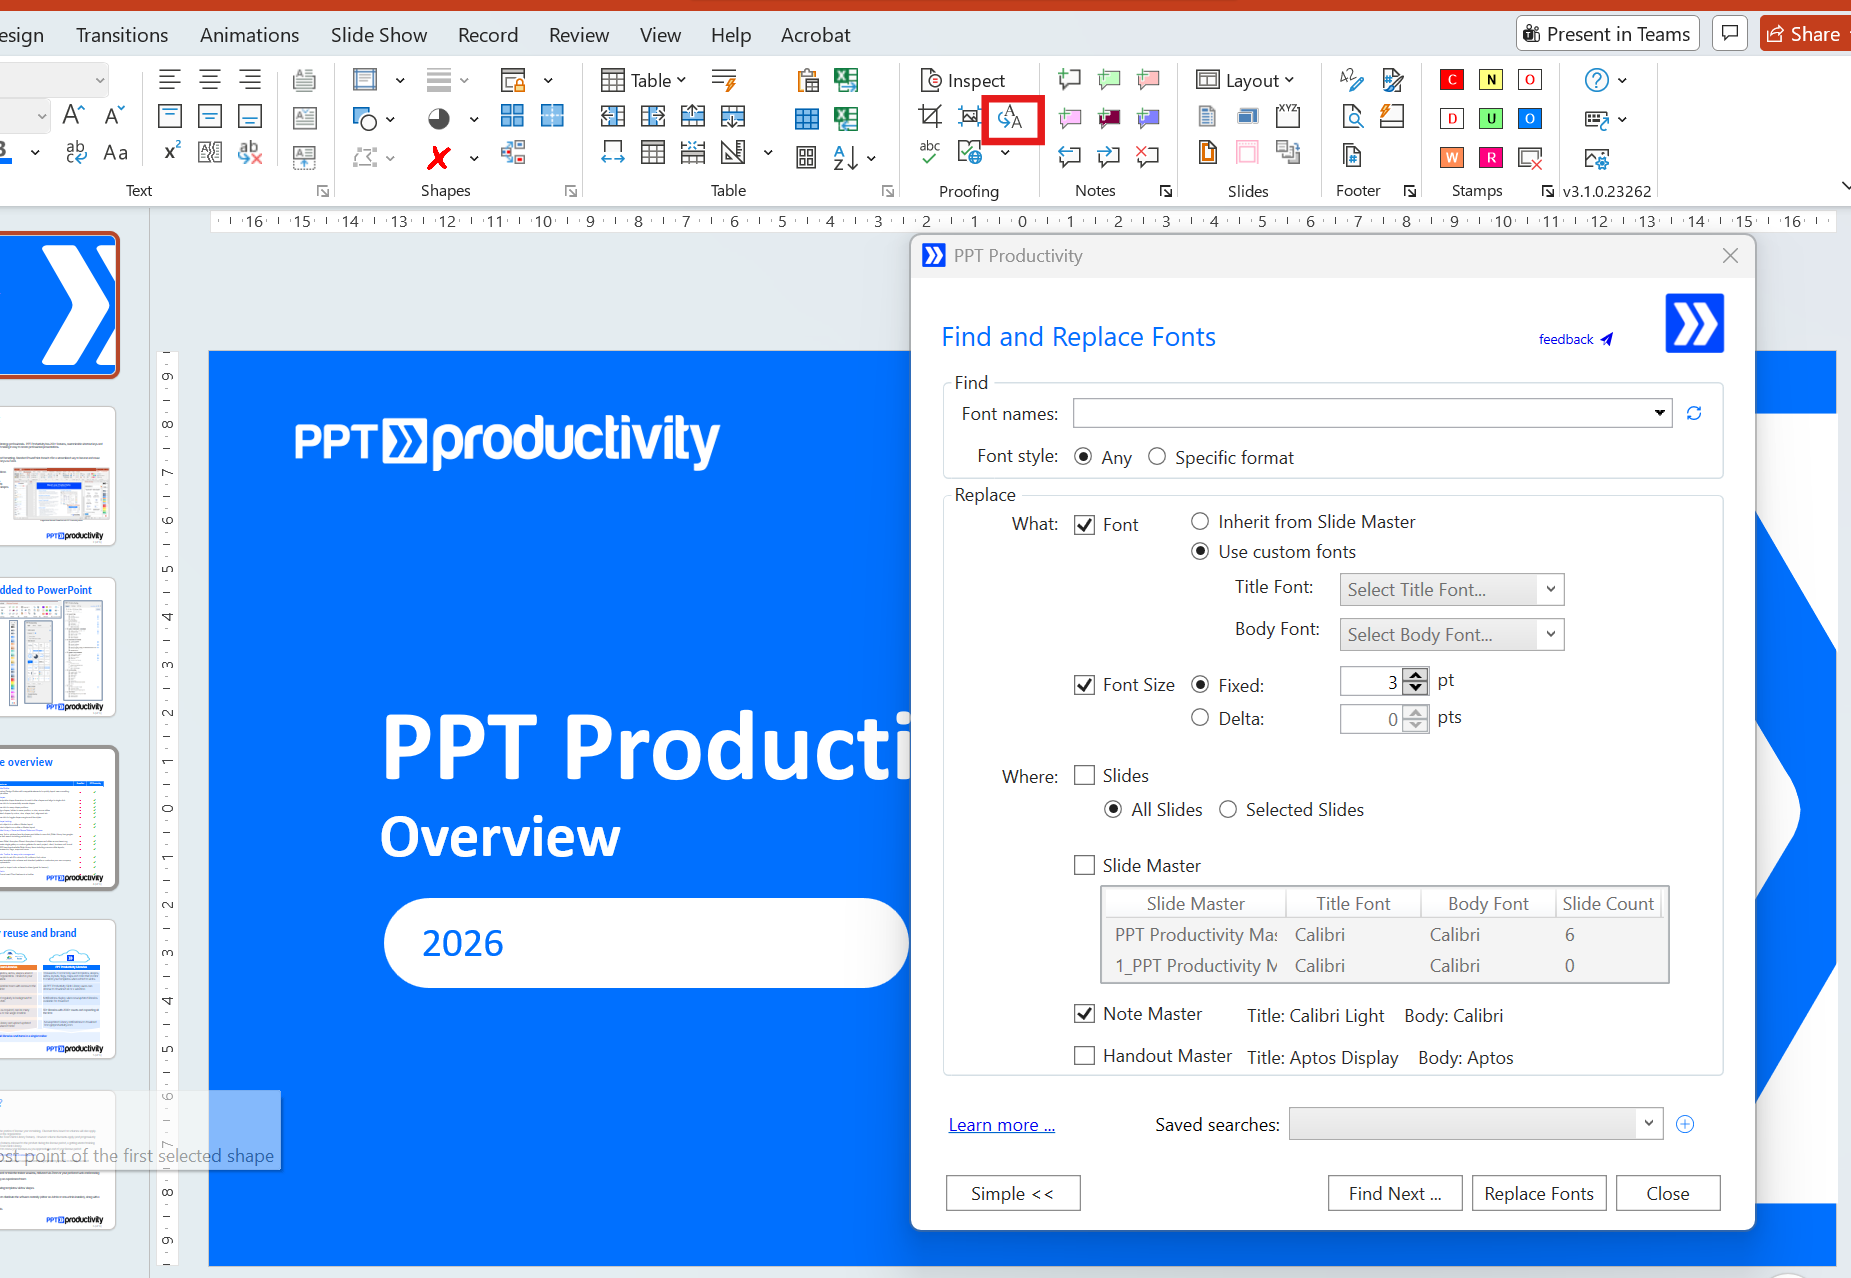The image size is (1851, 1278).
Task: Refresh the font names list
Action: coord(1694,413)
